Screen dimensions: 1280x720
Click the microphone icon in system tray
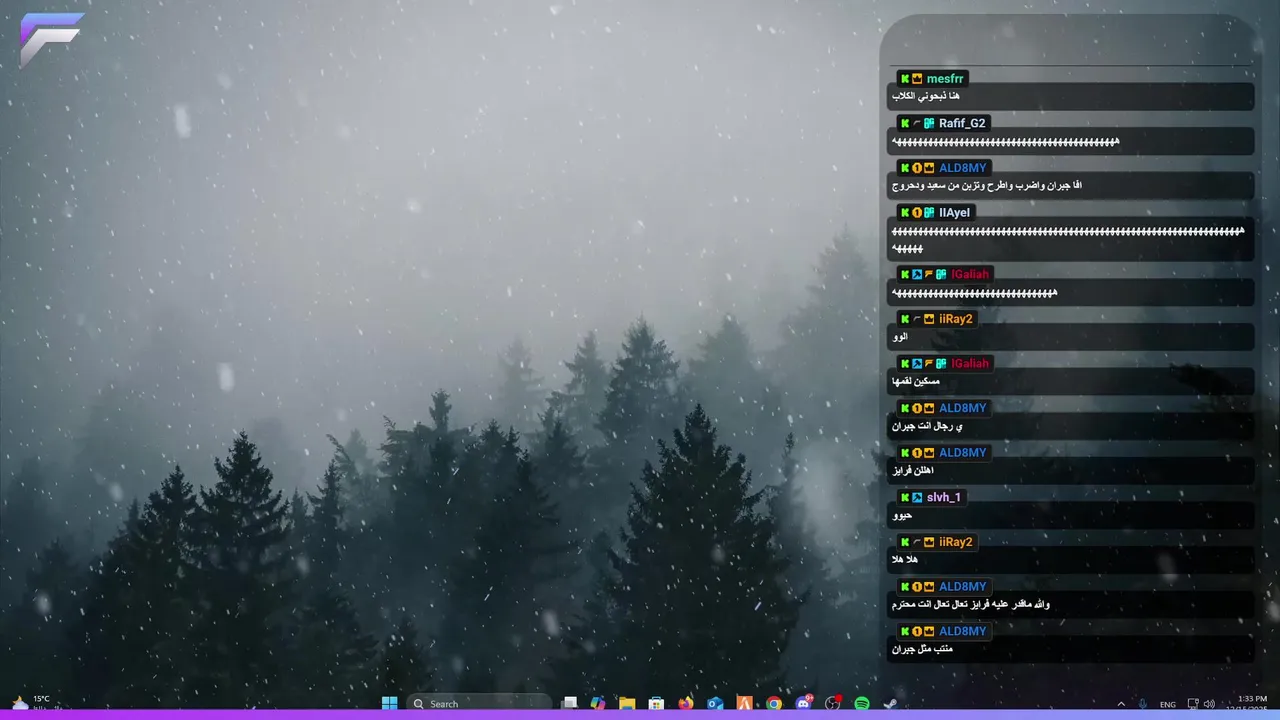tap(1143, 704)
